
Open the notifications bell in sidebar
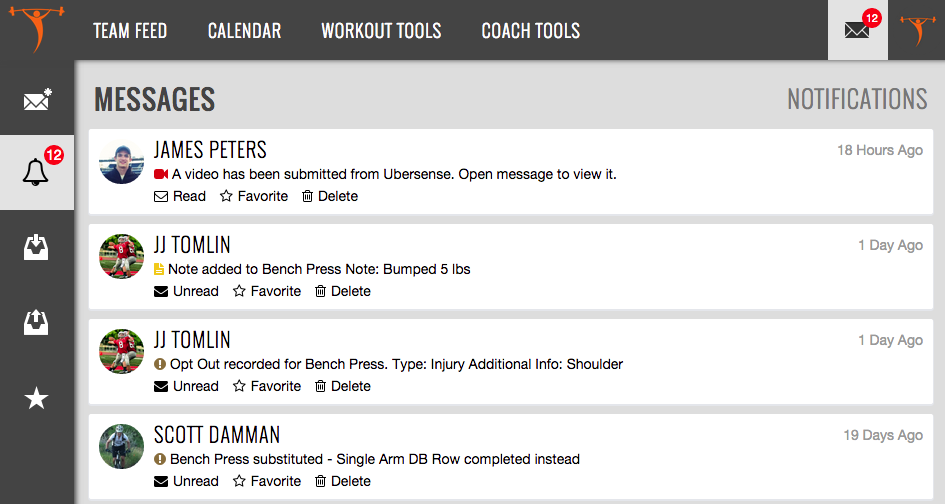(37, 172)
